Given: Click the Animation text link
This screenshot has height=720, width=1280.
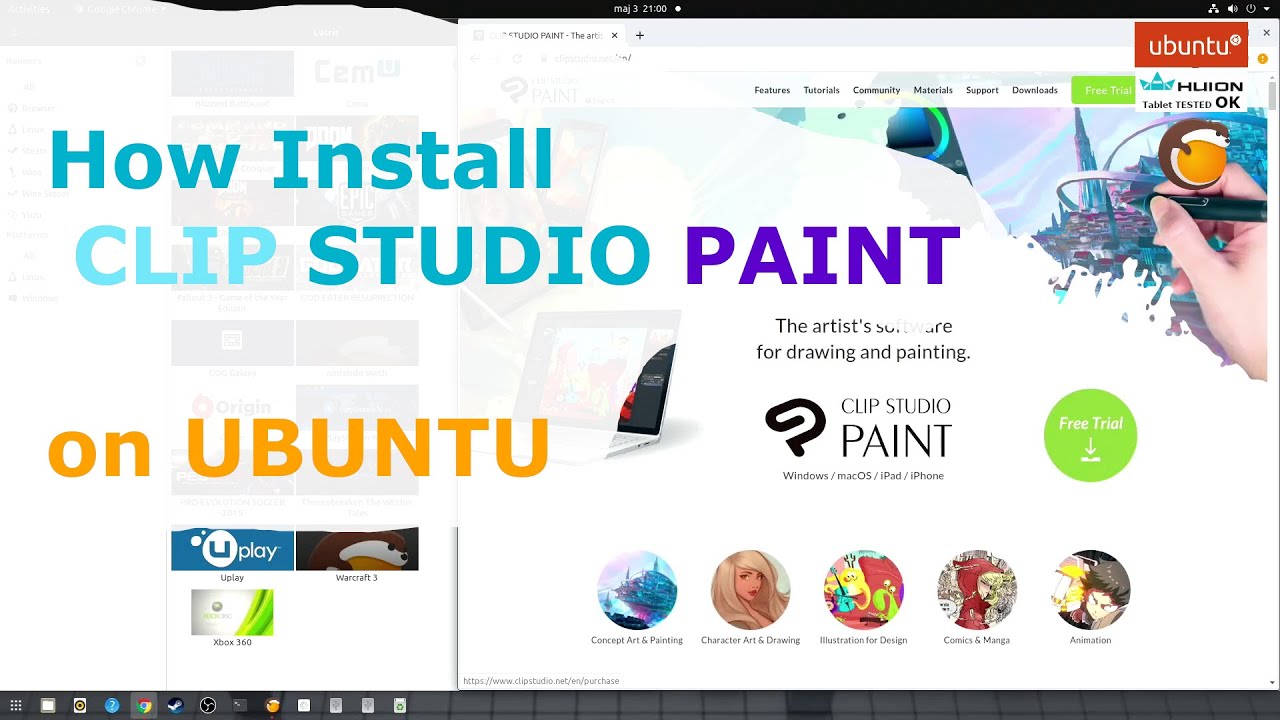Looking at the screenshot, I should coord(1090,640).
